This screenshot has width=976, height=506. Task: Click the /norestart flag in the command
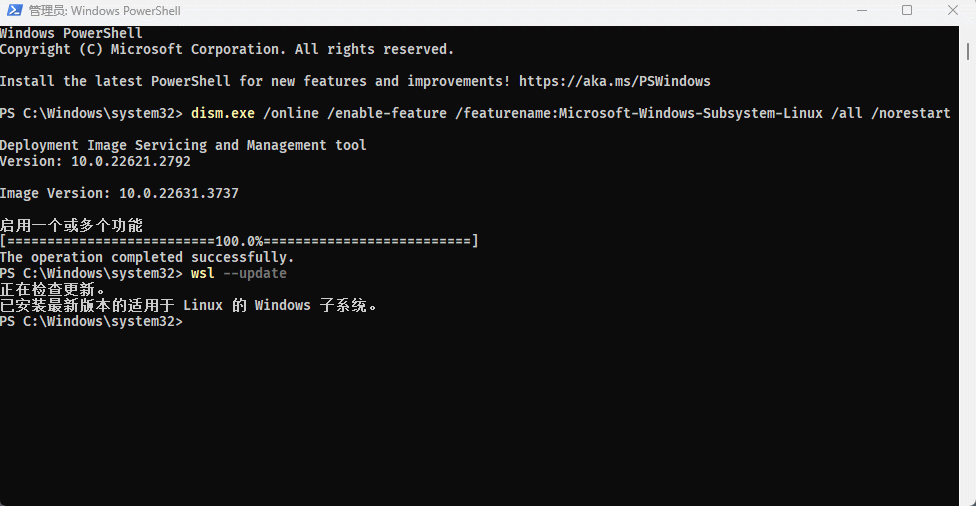click(x=910, y=113)
